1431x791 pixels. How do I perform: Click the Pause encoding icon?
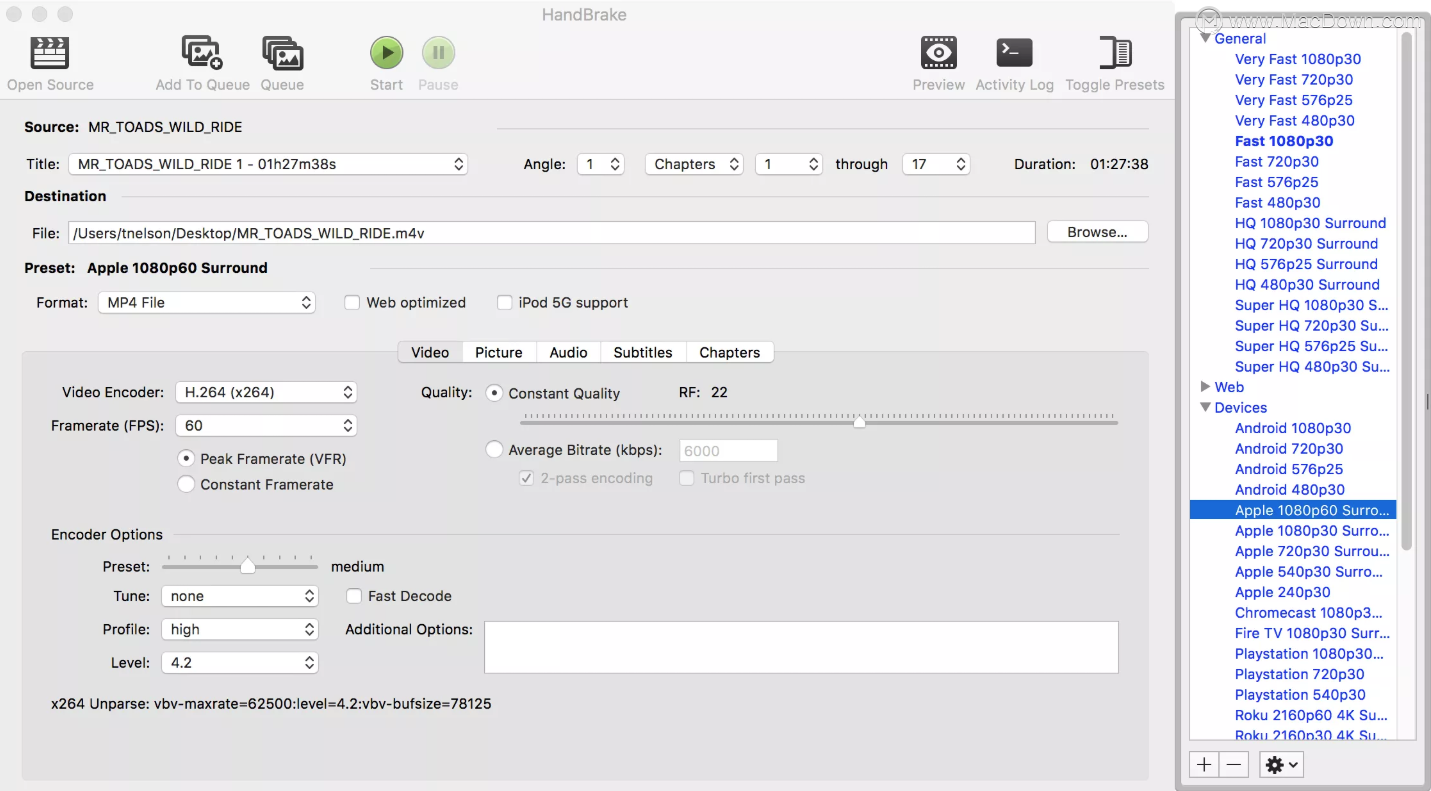438,53
